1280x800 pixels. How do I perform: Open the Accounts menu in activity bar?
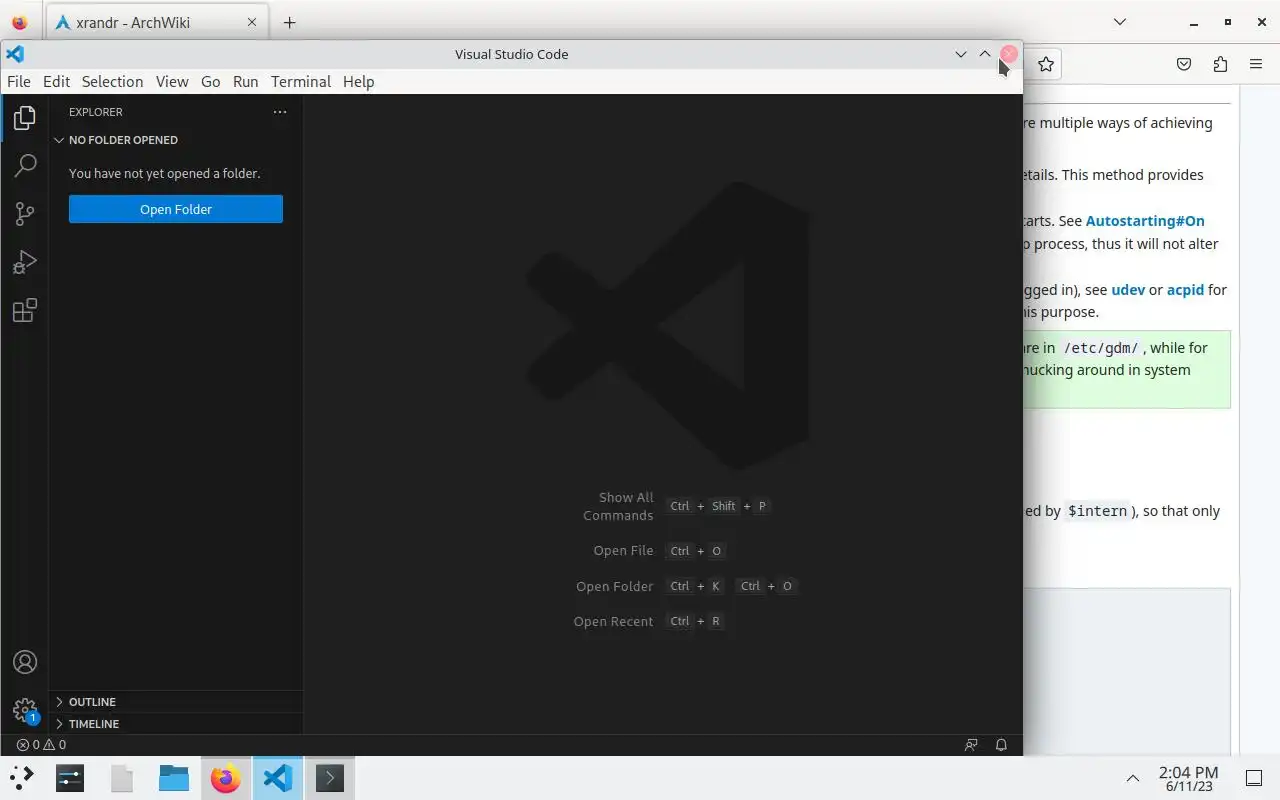[x=25, y=662]
